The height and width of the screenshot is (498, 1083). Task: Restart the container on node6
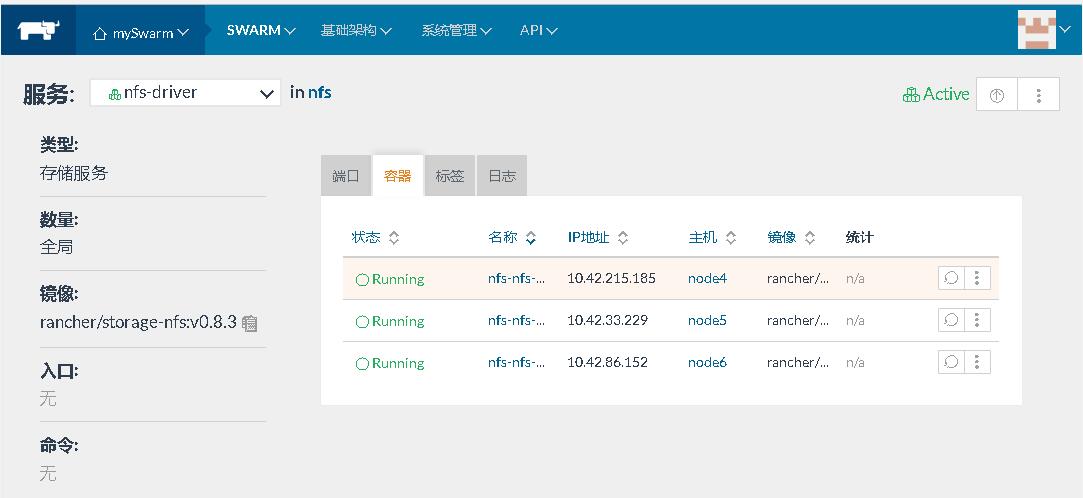[x=951, y=363]
